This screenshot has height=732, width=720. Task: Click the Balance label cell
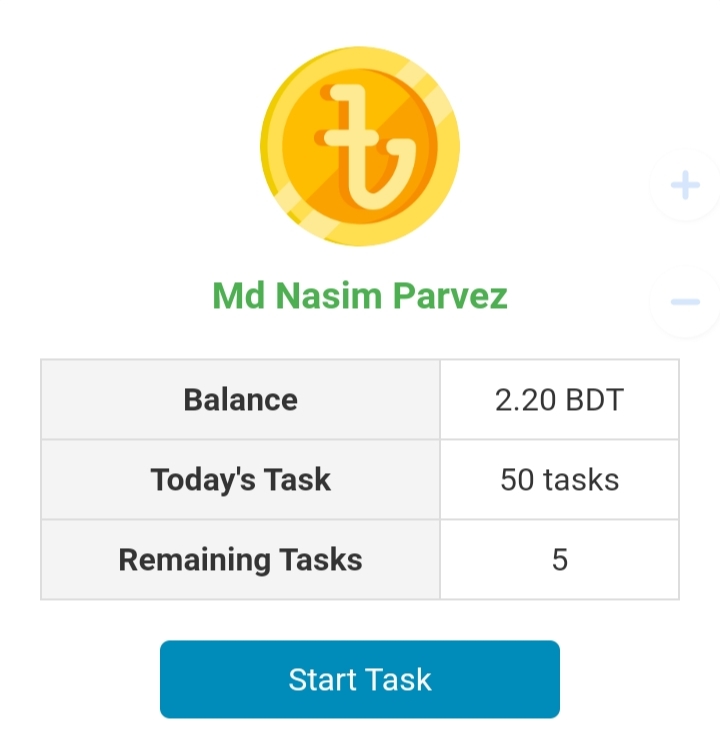coord(240,400)
